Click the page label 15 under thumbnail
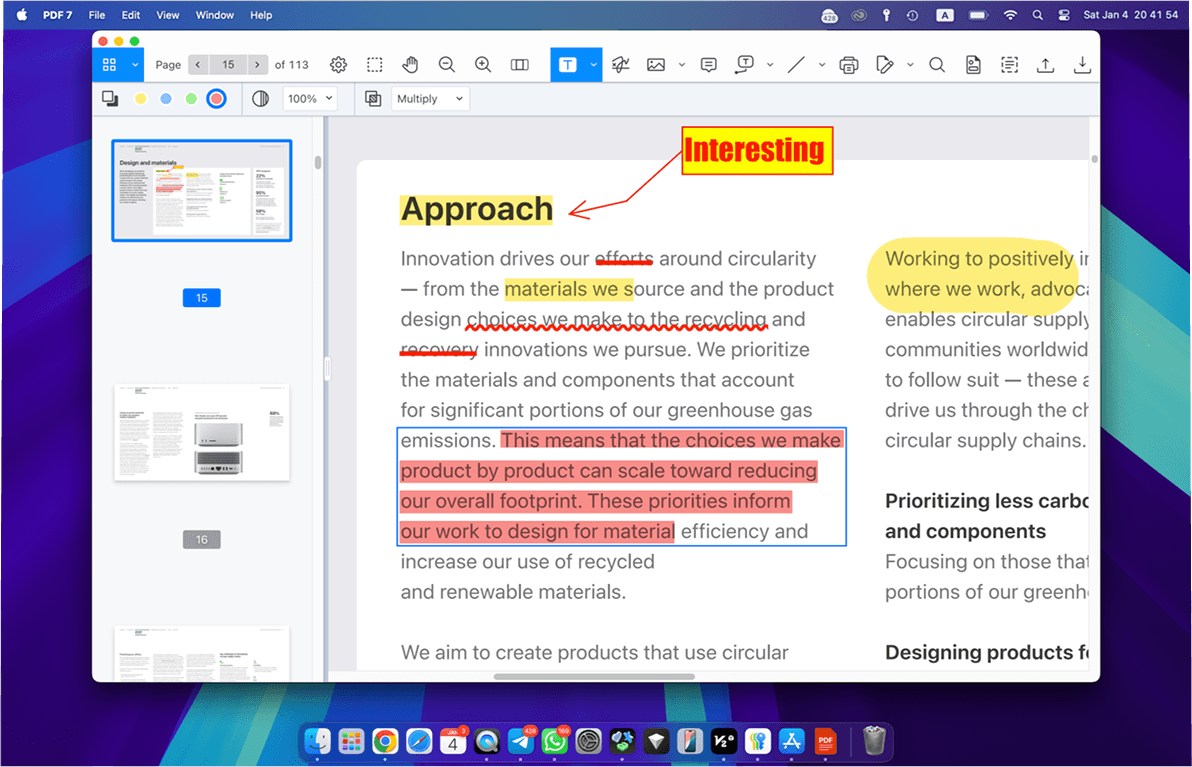Viewport: 1192px width, 767px height. [x=201, y=298]
